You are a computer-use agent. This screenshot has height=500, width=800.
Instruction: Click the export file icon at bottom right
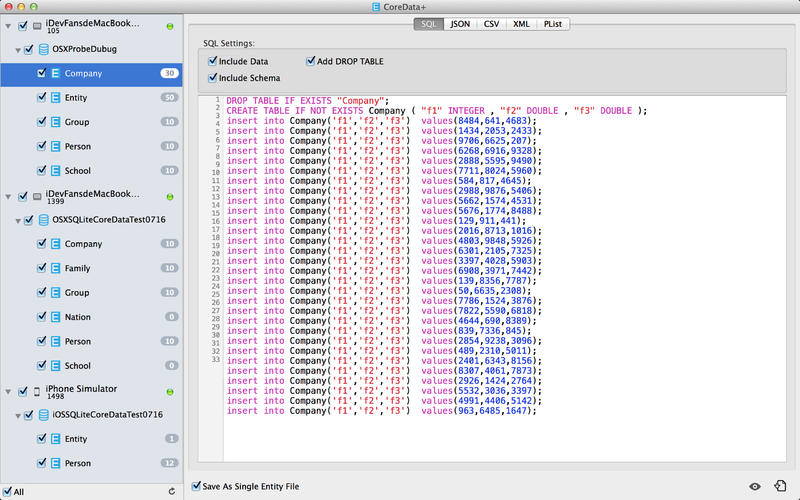780,486
